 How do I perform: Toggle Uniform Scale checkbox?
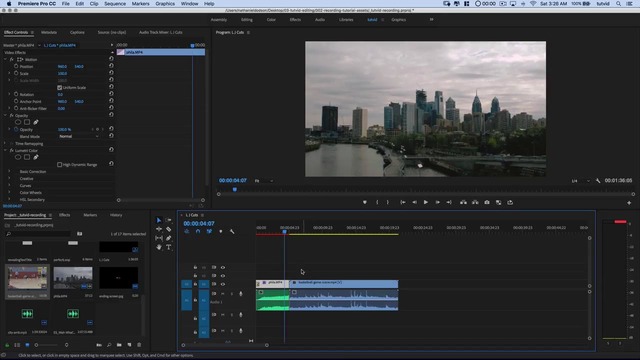pos(60,88)
